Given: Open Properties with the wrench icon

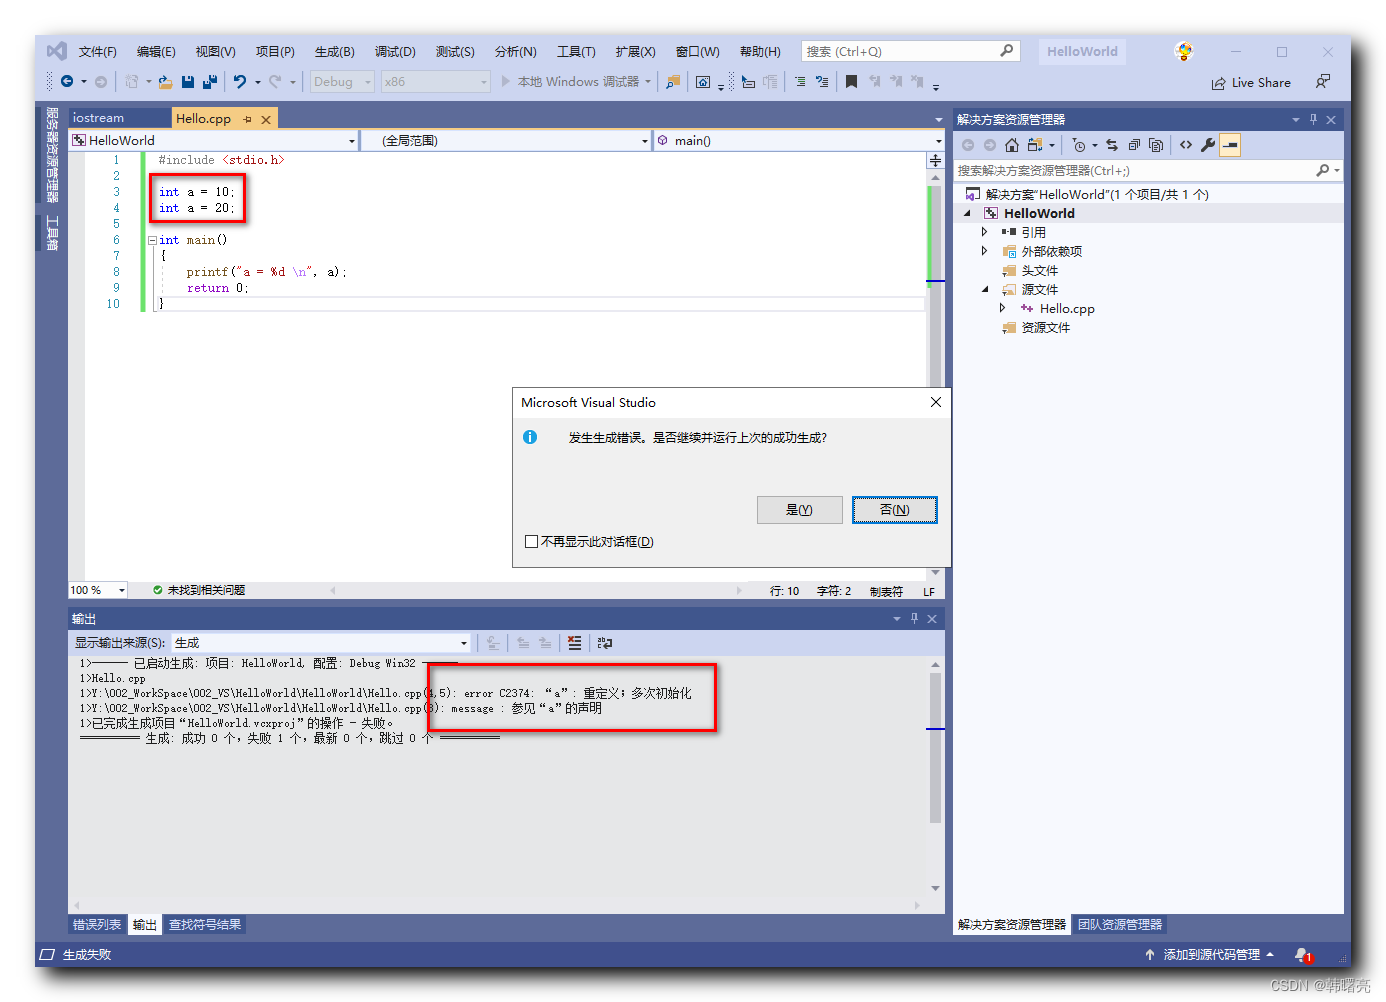Looking at the screenshot, I should point(1208,145).
